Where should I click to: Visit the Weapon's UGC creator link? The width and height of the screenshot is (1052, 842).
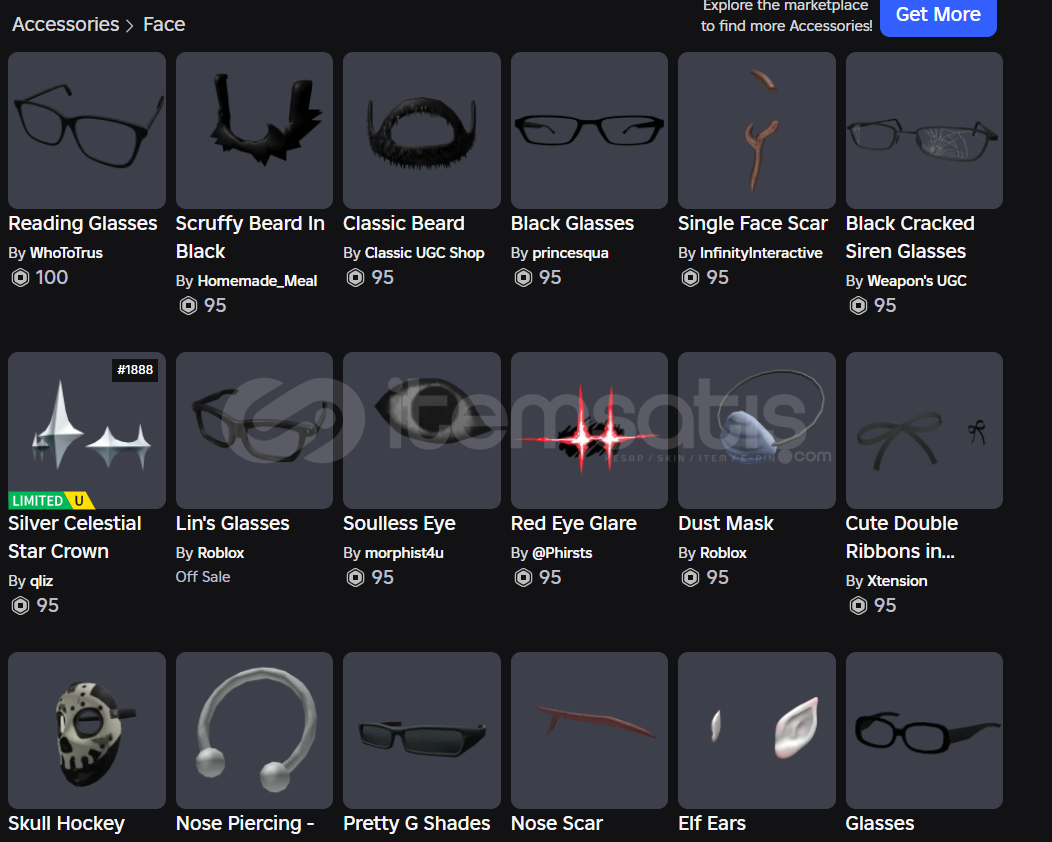(916, 281)
